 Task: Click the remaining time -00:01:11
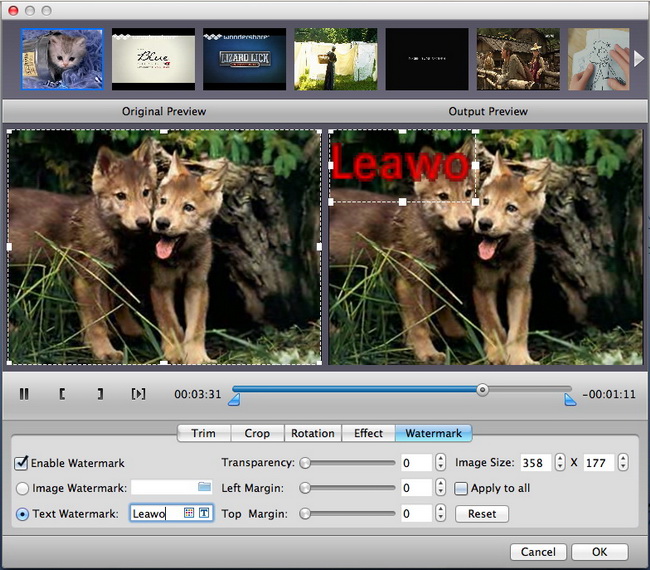(x=609, y=394)
